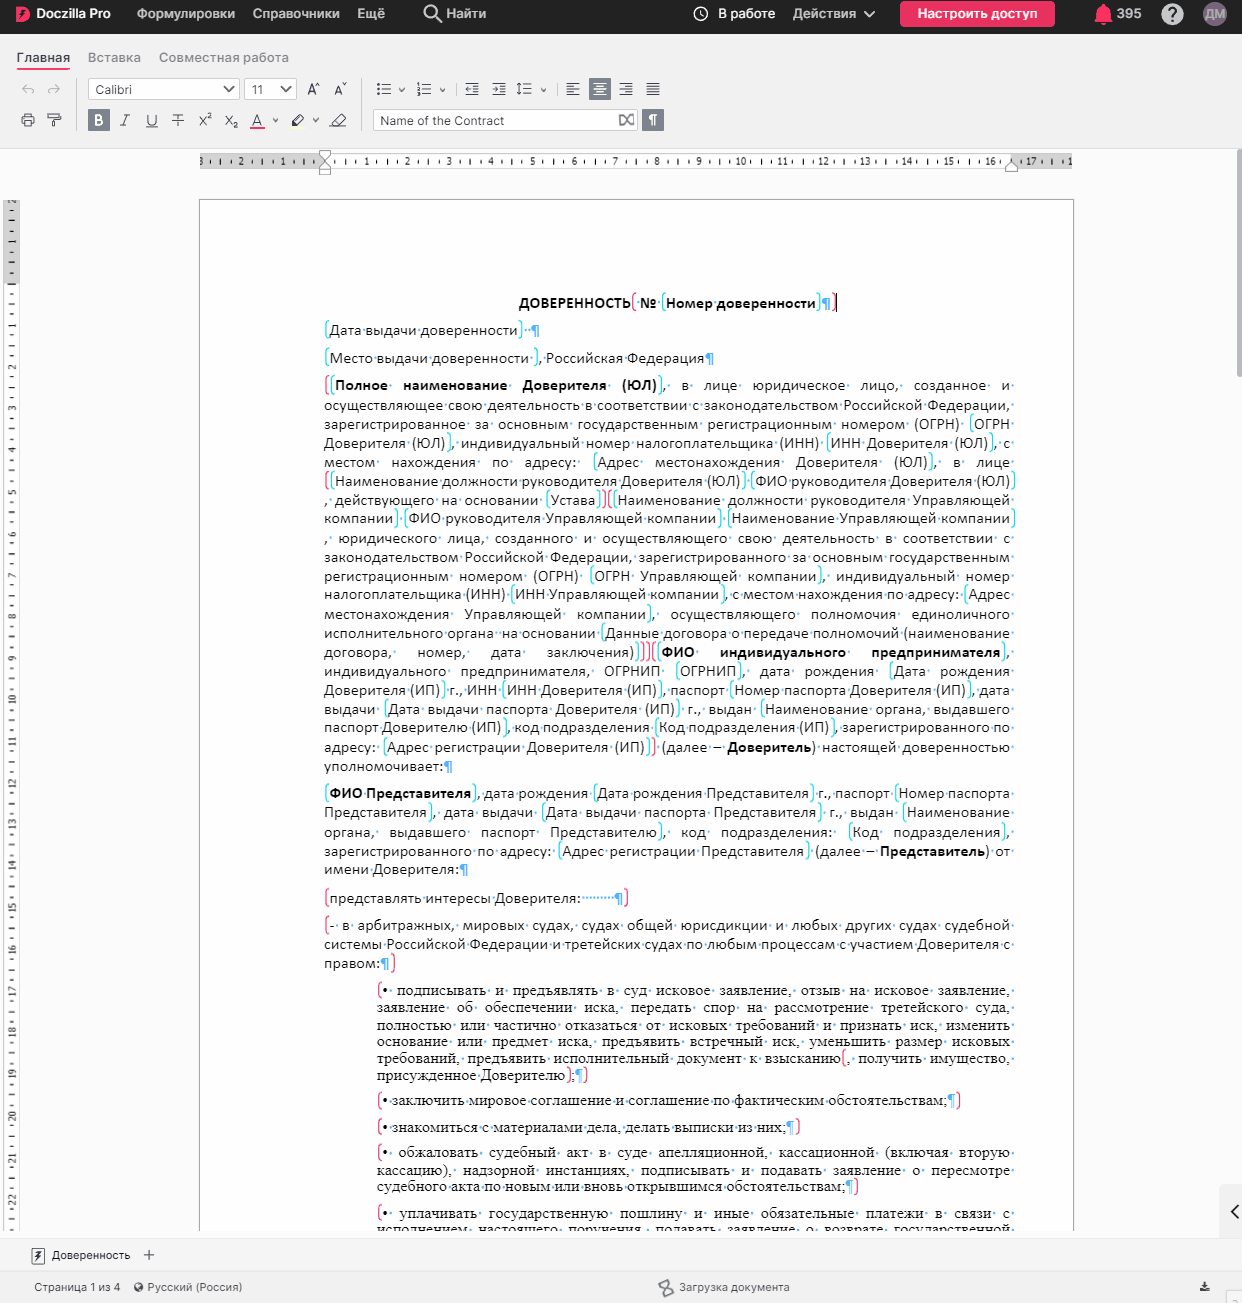Image resolution: width=1242 pixels, height=1303 pixels.
Task: Increase font size
Action: pyautogui.click(x=313, y=89)
